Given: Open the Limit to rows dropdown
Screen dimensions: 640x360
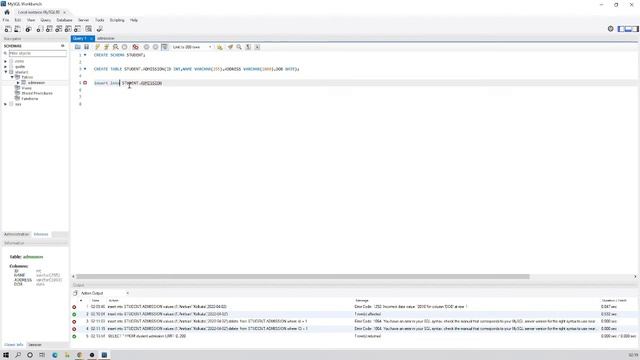Looking at the screenshot, I should click(192, 47).
